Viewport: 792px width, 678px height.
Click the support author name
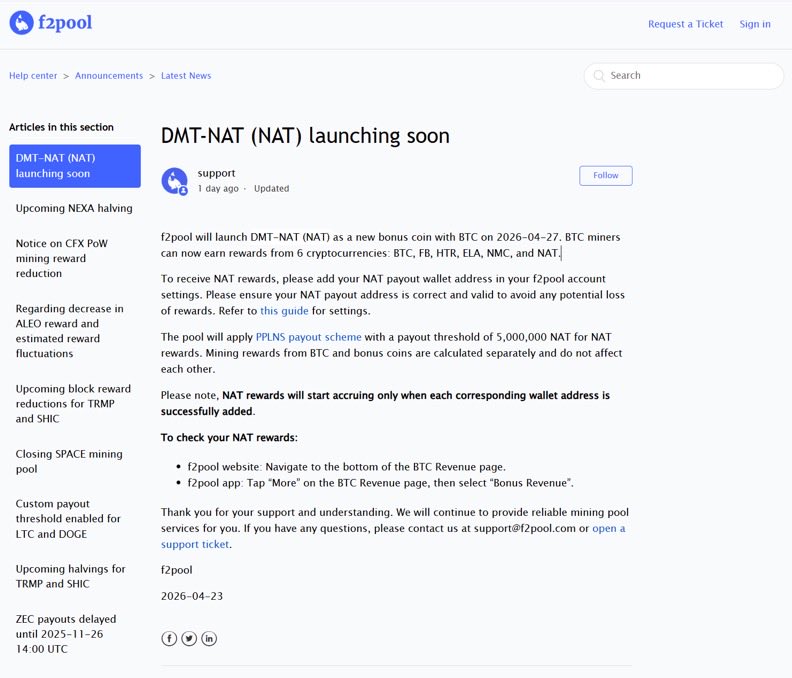point(216,173)
